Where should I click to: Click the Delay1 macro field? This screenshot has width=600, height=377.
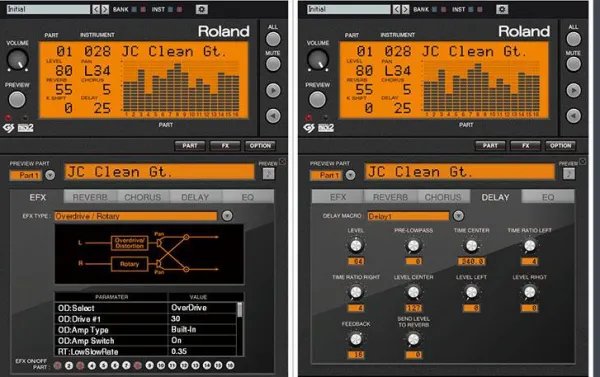pyautogui.click(x=408, y=216)
